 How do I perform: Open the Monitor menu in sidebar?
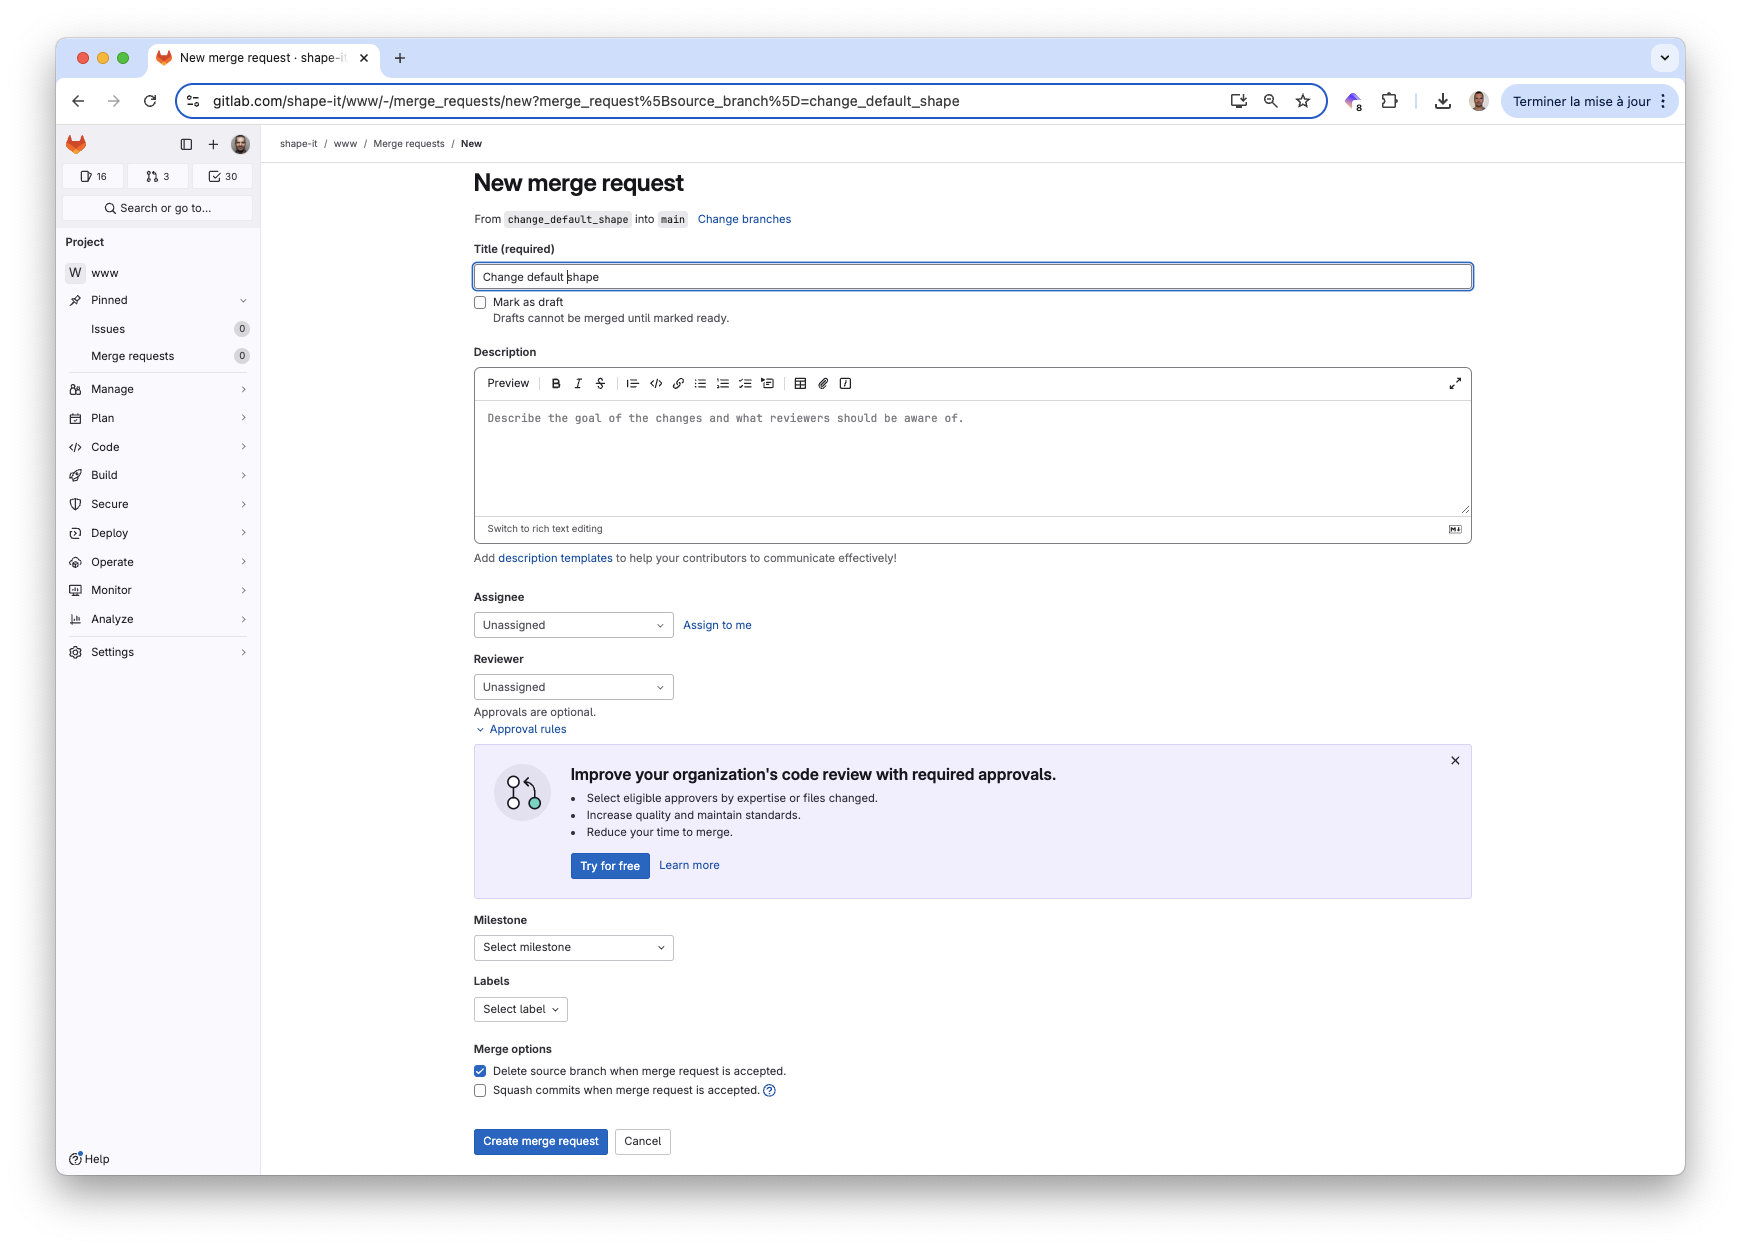(x=158, y=591)
